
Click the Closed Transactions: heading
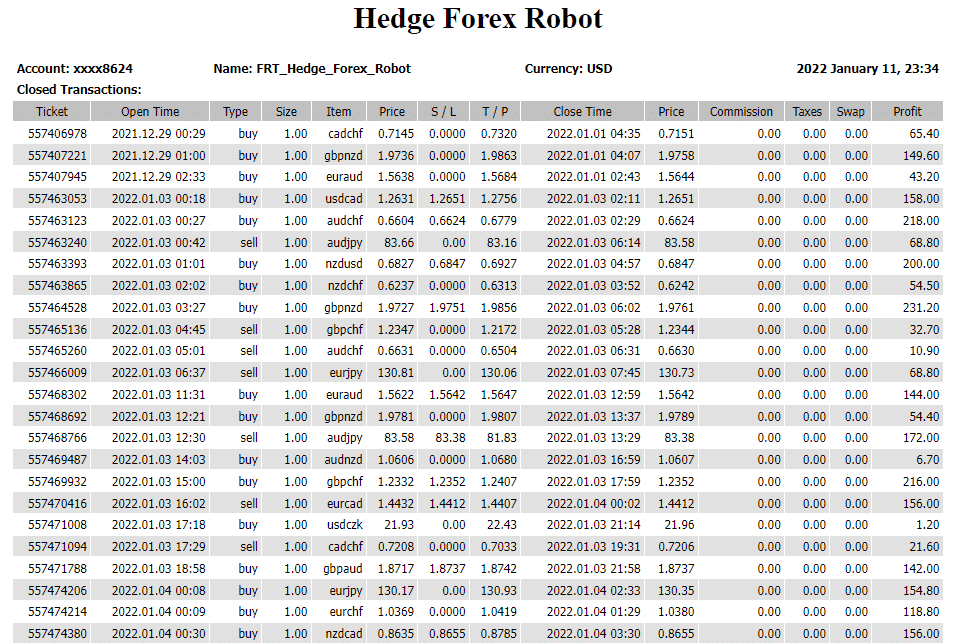coord(79,90)
